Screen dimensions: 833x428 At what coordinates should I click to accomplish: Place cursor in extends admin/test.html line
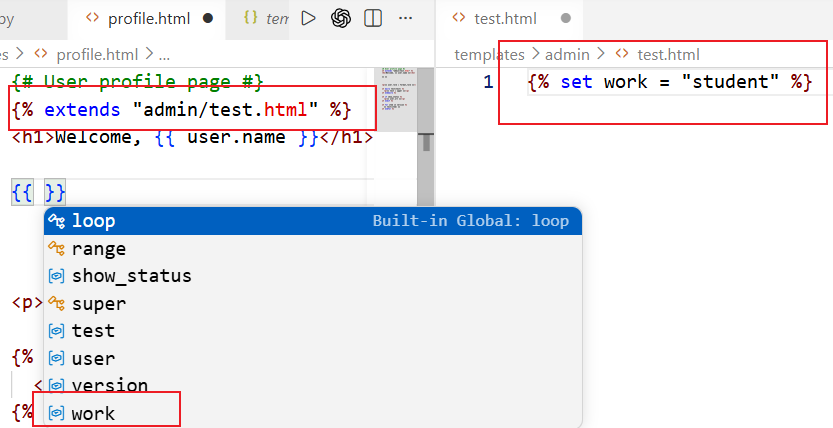click(x=181, y=110)
